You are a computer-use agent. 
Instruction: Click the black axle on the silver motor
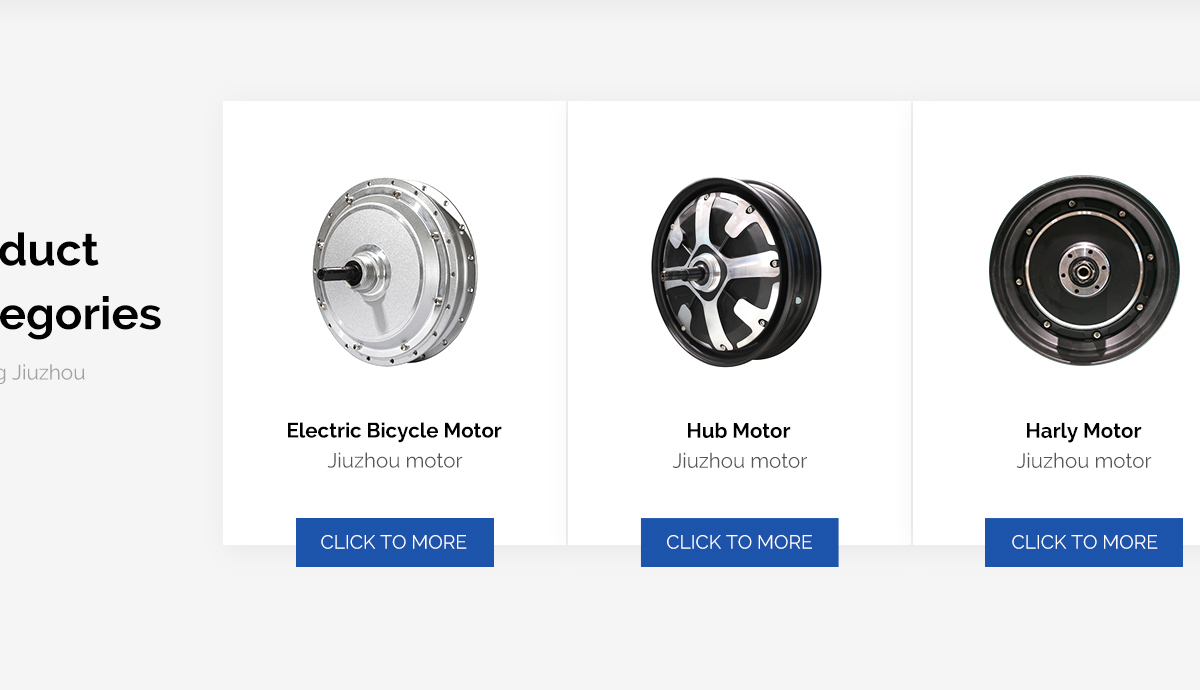coord(340,271)
